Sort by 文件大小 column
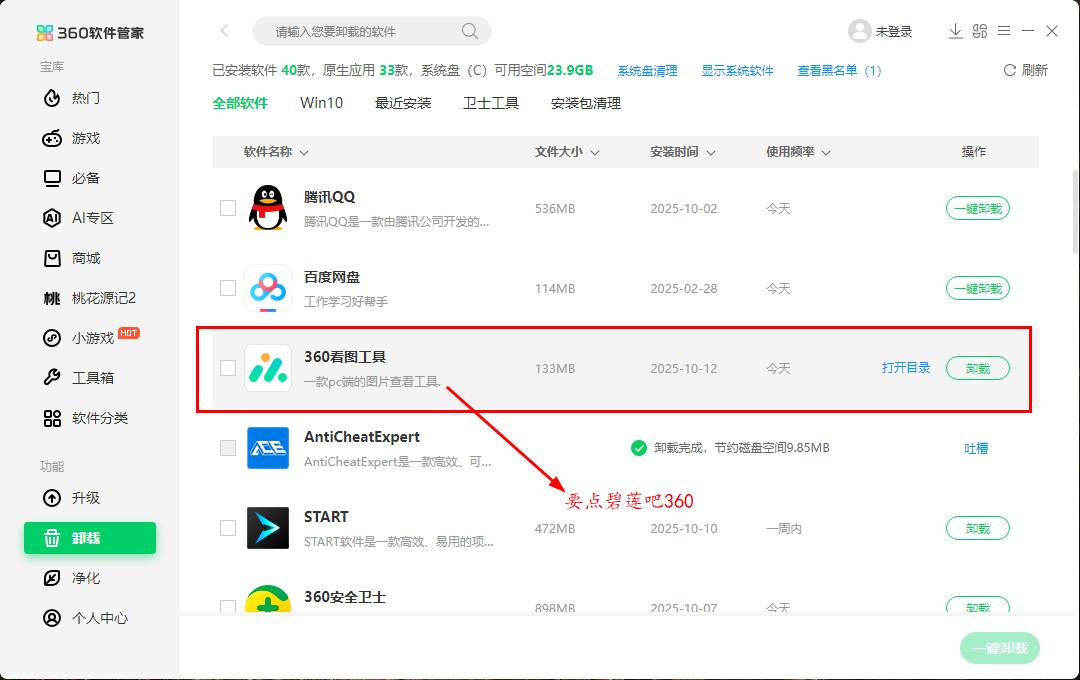Image resolution: width=1080 pixels, height=680 pixels. [567, 152]
